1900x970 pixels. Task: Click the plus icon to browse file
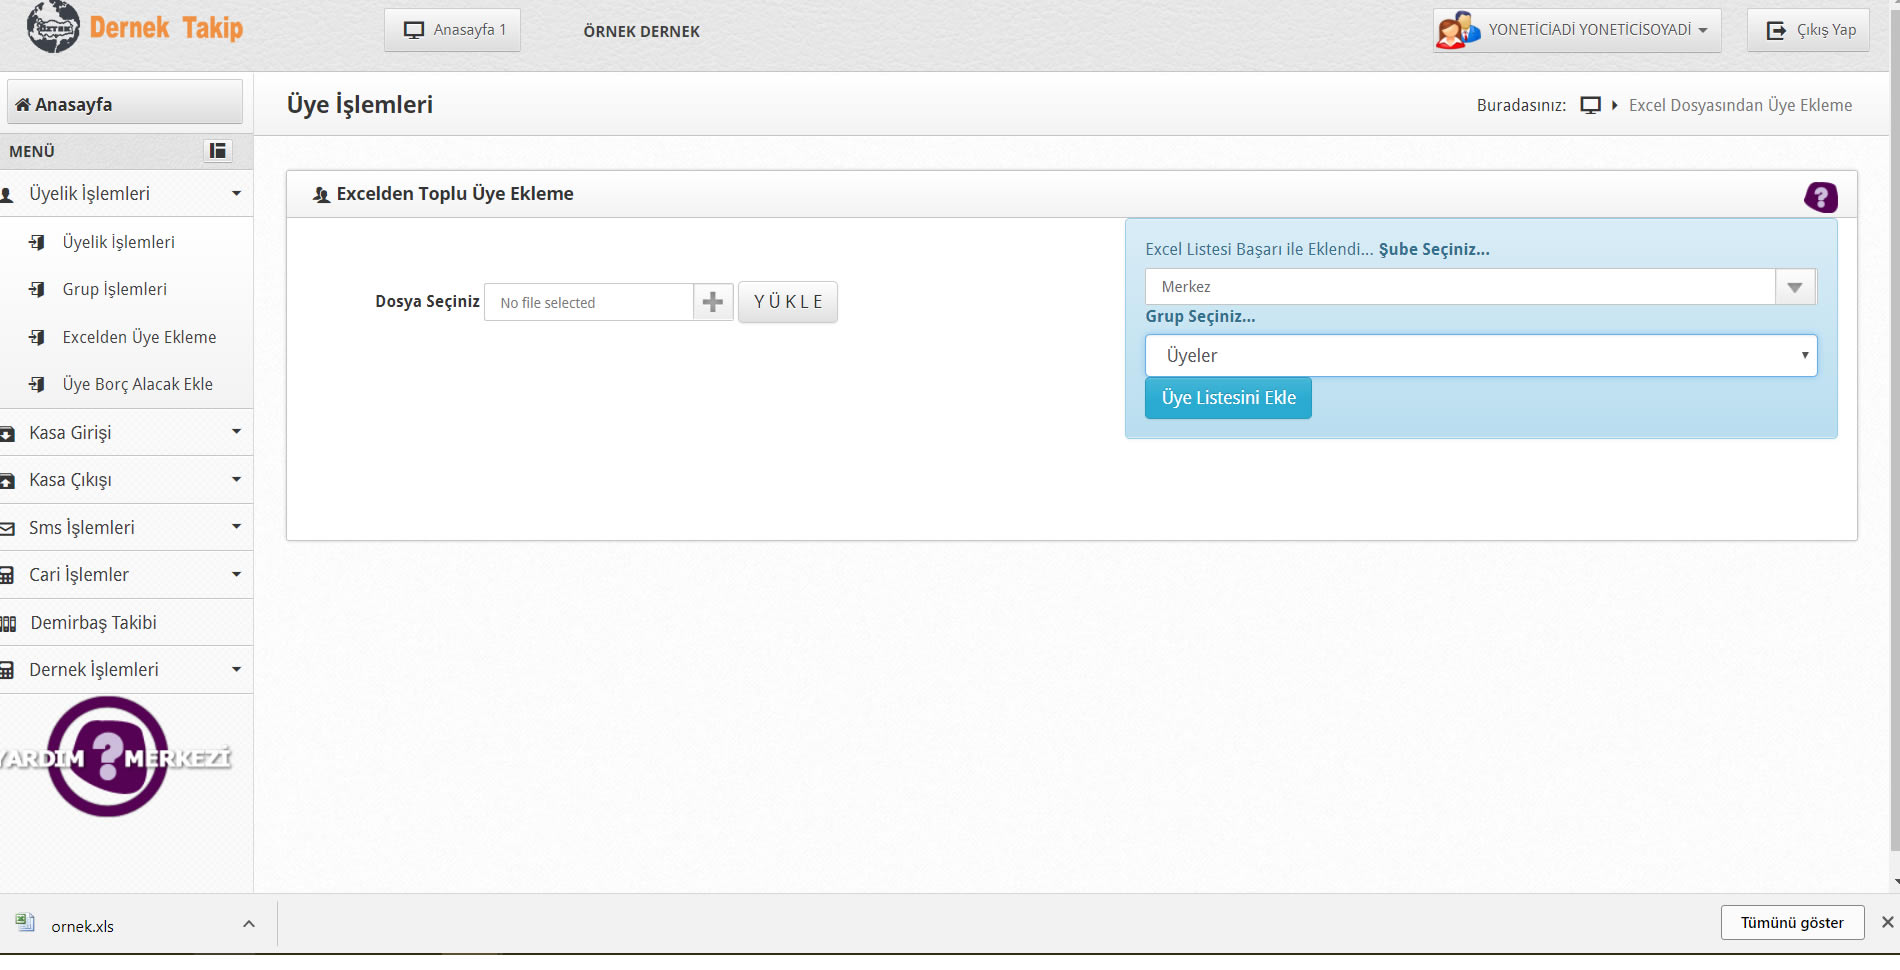[x=713, y=302]
